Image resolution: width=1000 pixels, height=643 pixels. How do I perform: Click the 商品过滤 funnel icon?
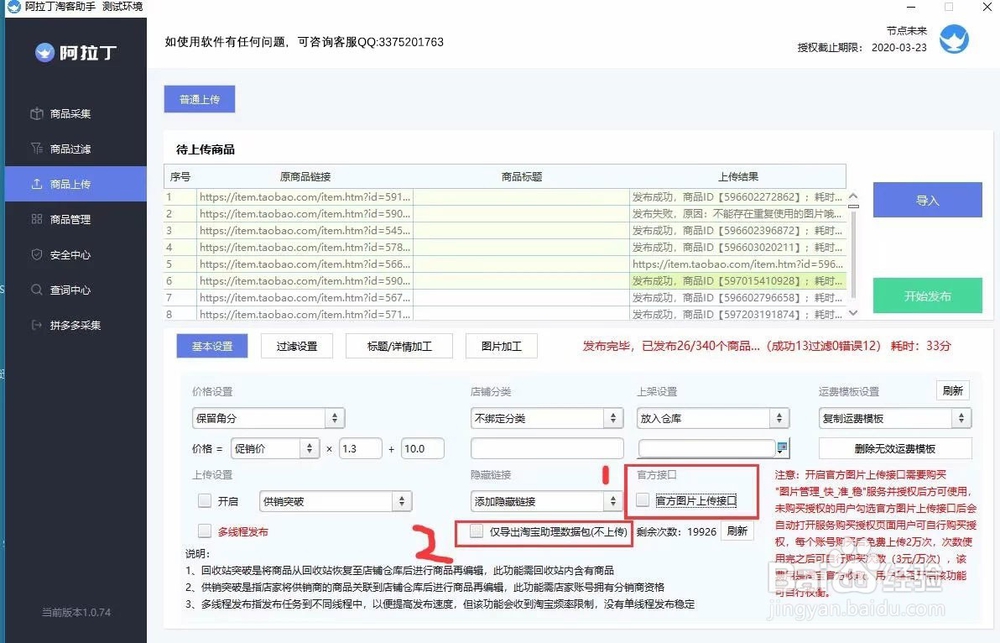[37, 149]
